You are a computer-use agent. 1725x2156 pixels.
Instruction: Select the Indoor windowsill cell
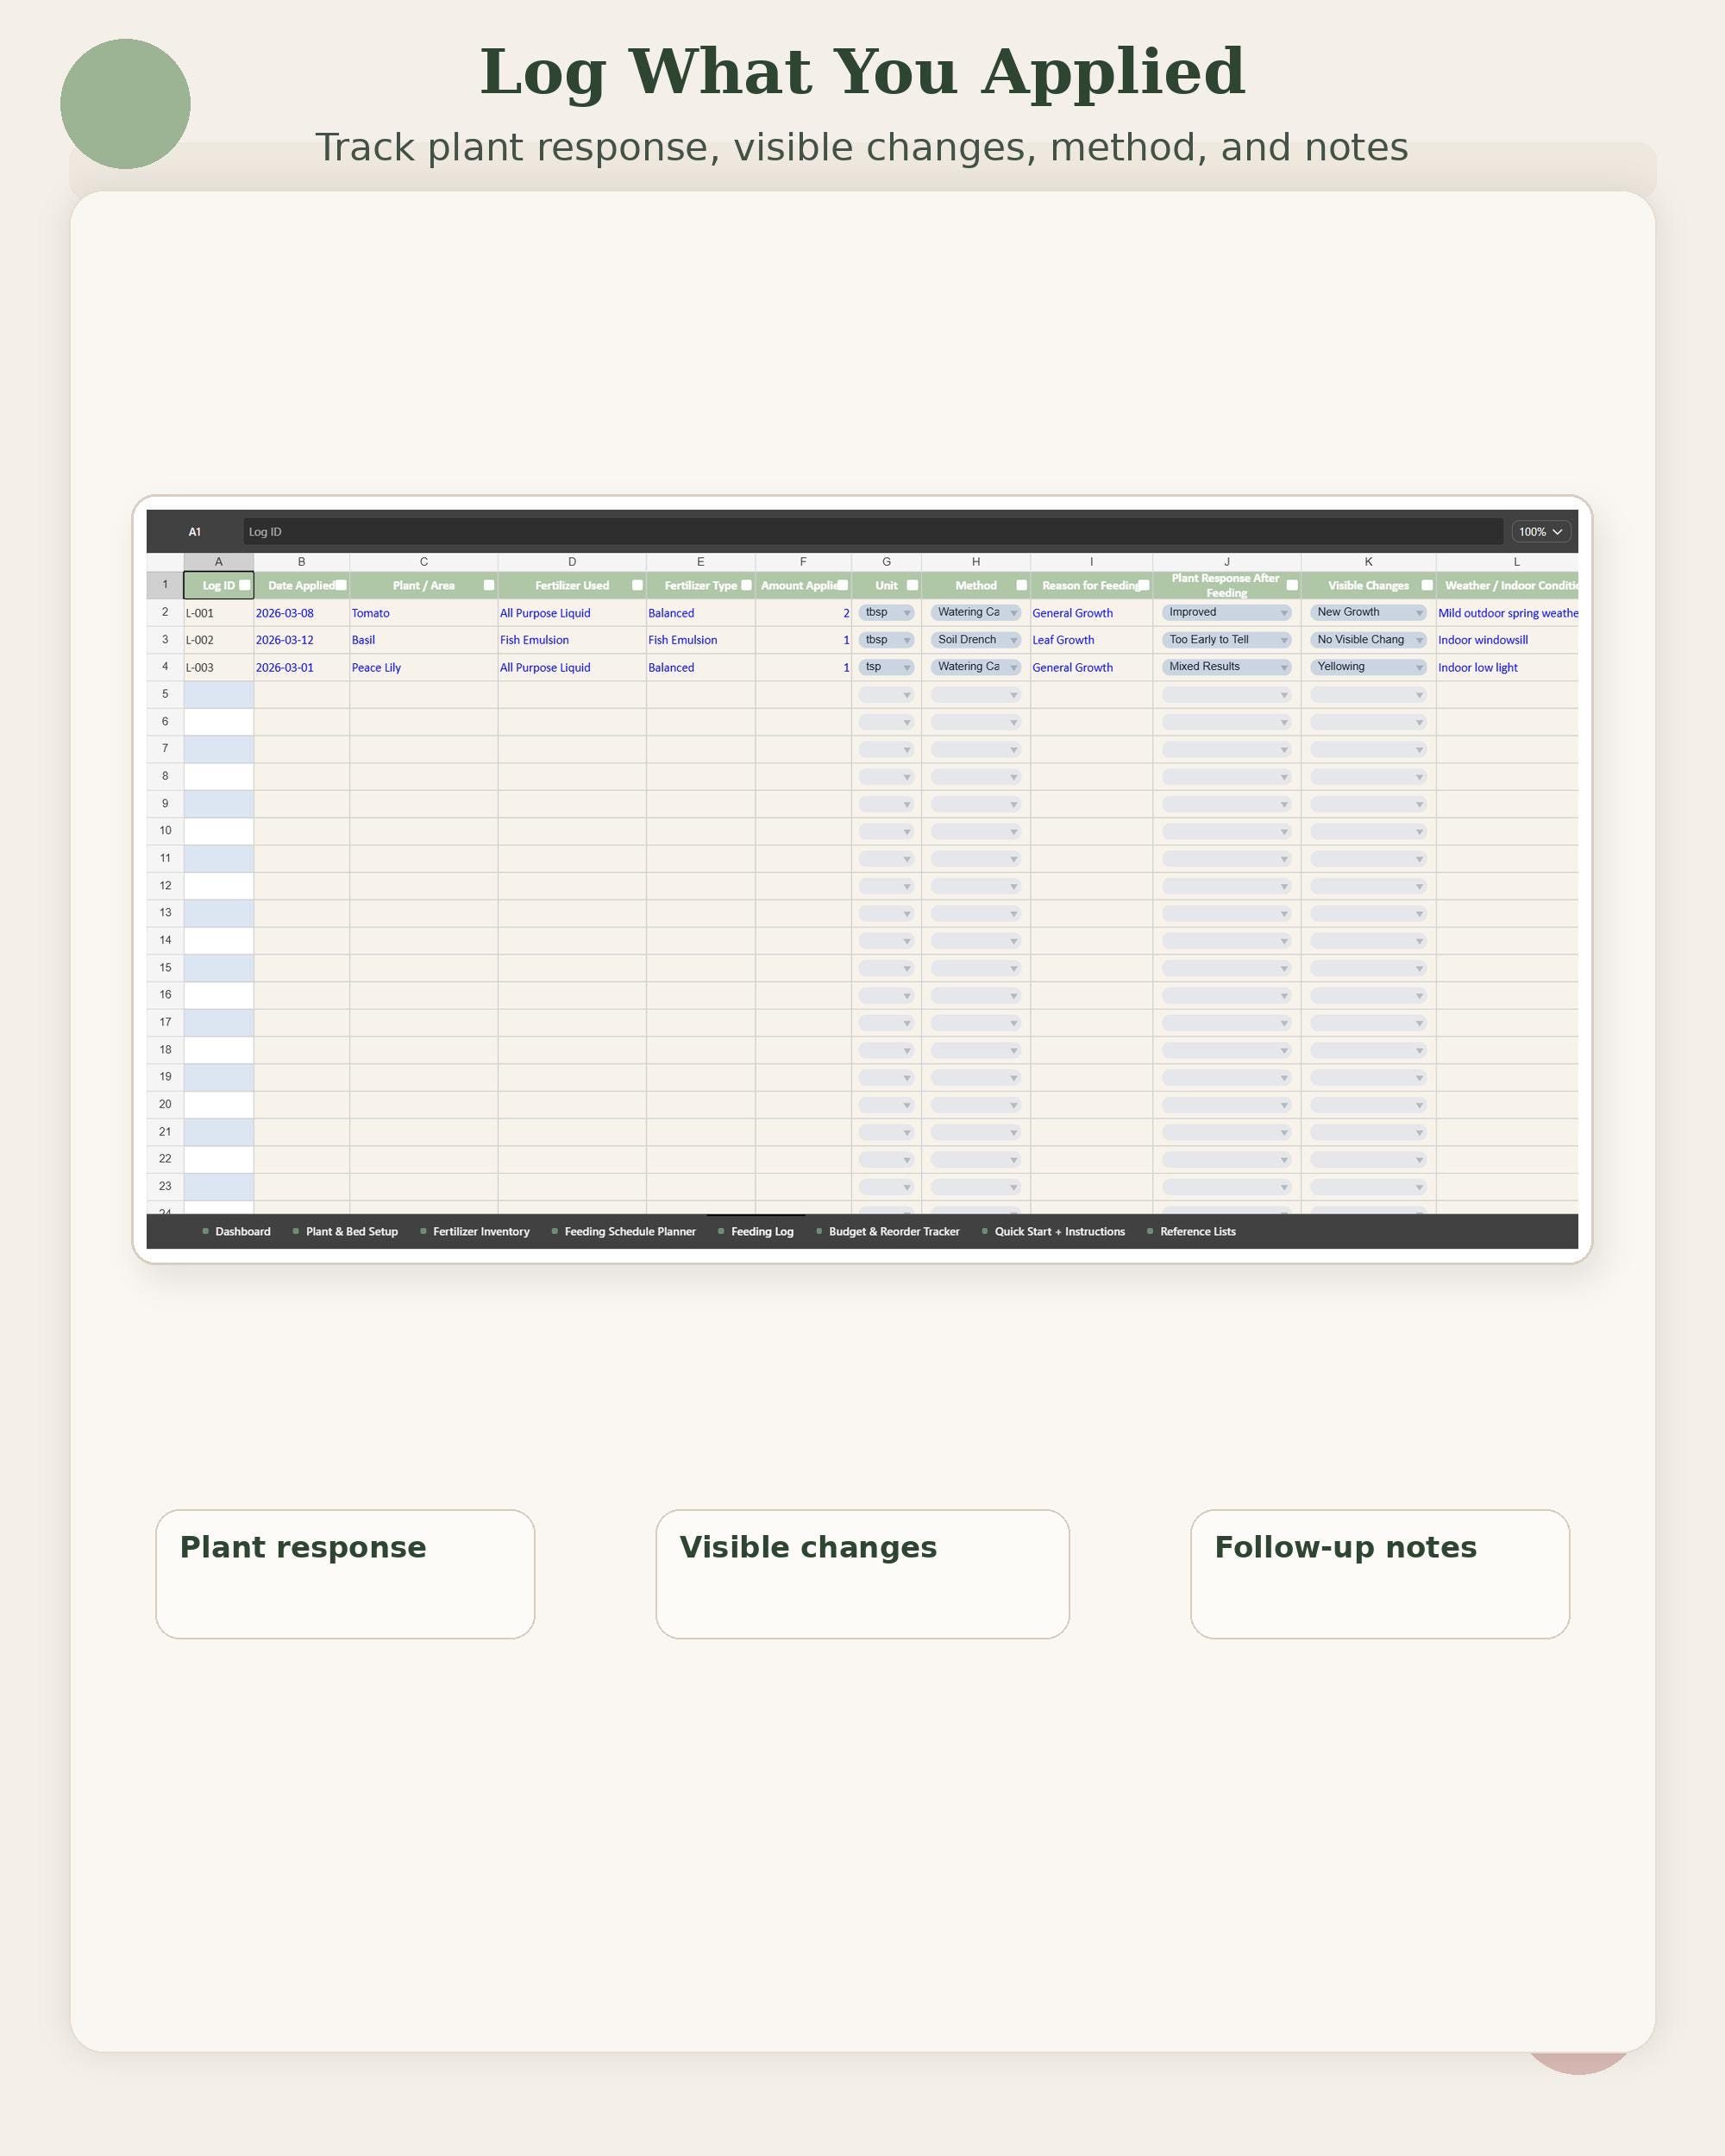[x=1507, y=640]
